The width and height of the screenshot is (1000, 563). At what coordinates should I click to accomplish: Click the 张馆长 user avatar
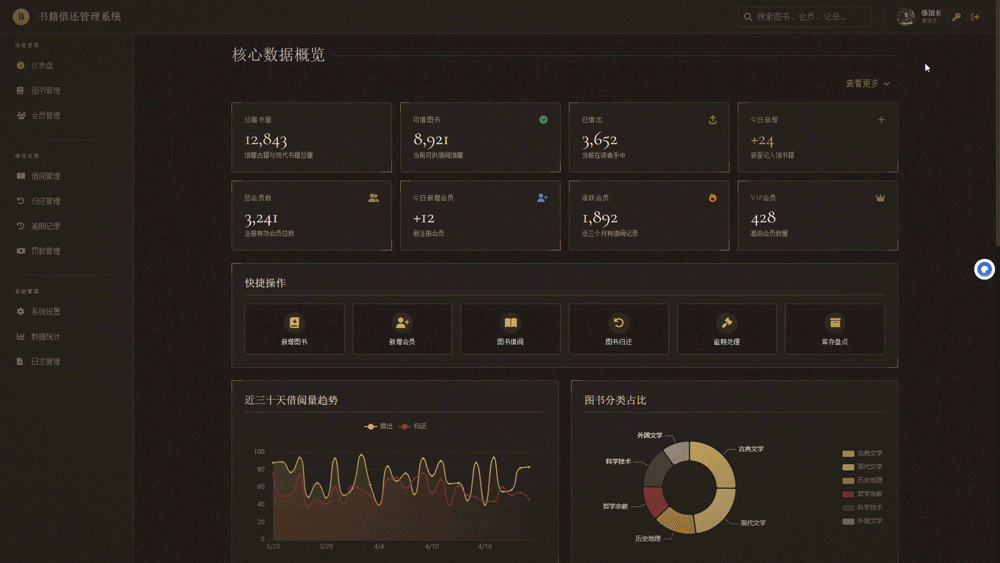pos(905,17)
